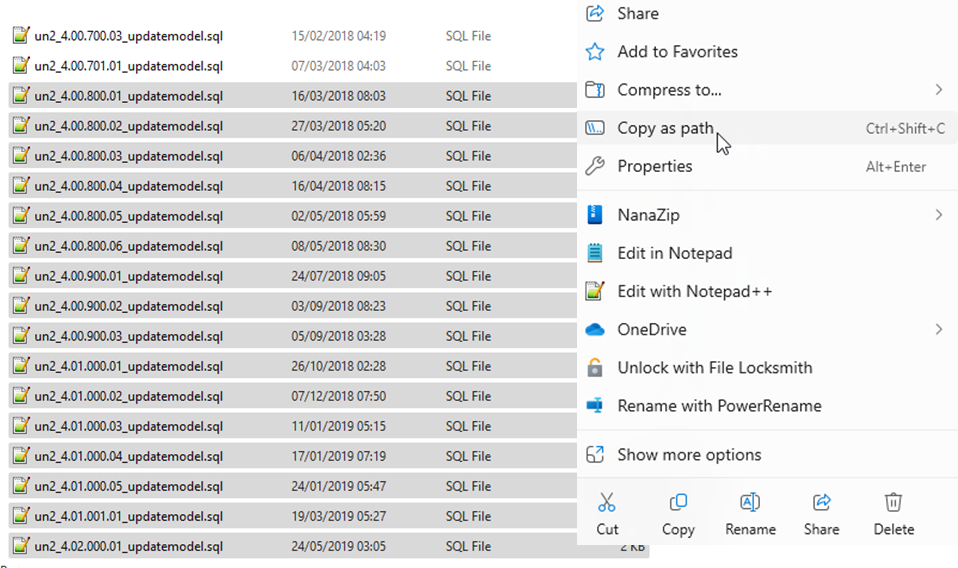The width and height of the screenshot is (958, 568).
Task: Click the NanaZip app icon
Action: pos(595,215)
